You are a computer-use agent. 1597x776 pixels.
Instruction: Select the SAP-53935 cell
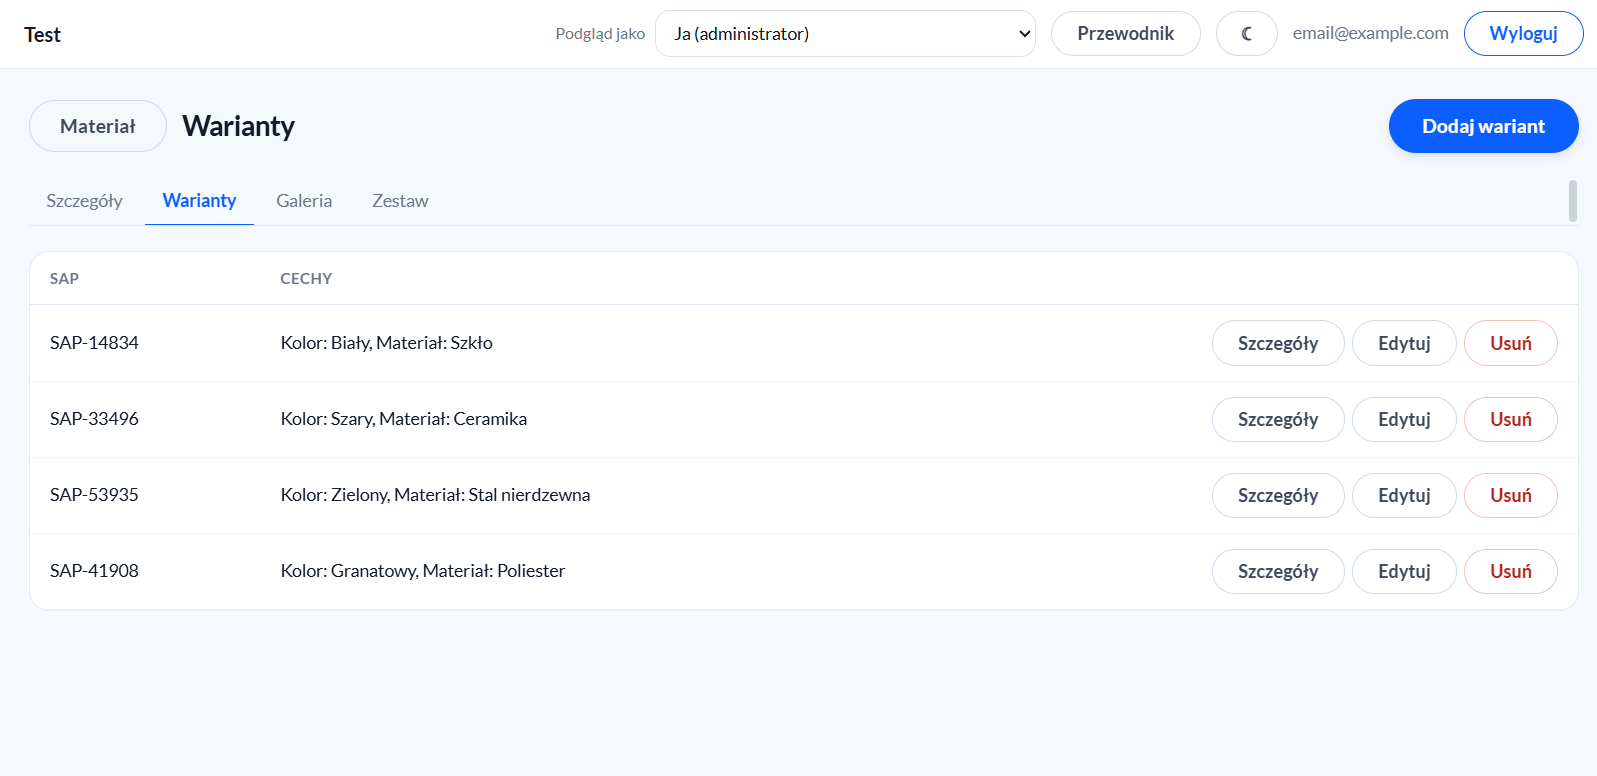click(94, 495)
